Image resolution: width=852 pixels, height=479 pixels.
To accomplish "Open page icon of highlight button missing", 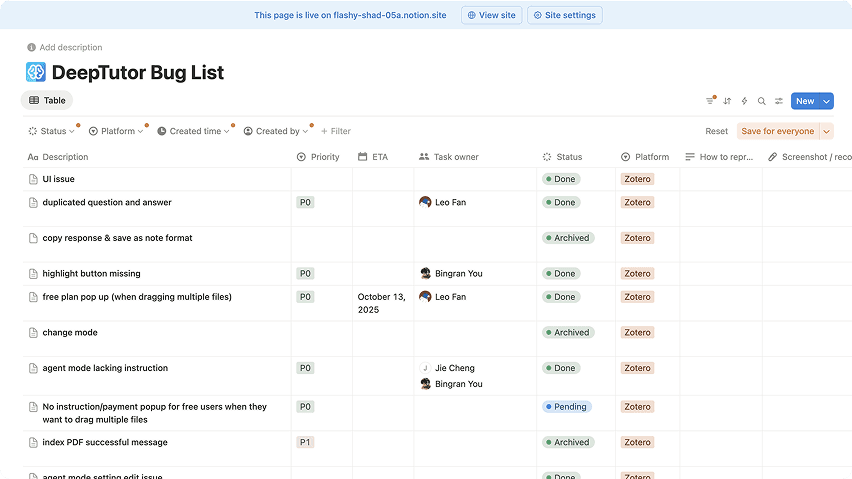I will (x=33, y=274).
